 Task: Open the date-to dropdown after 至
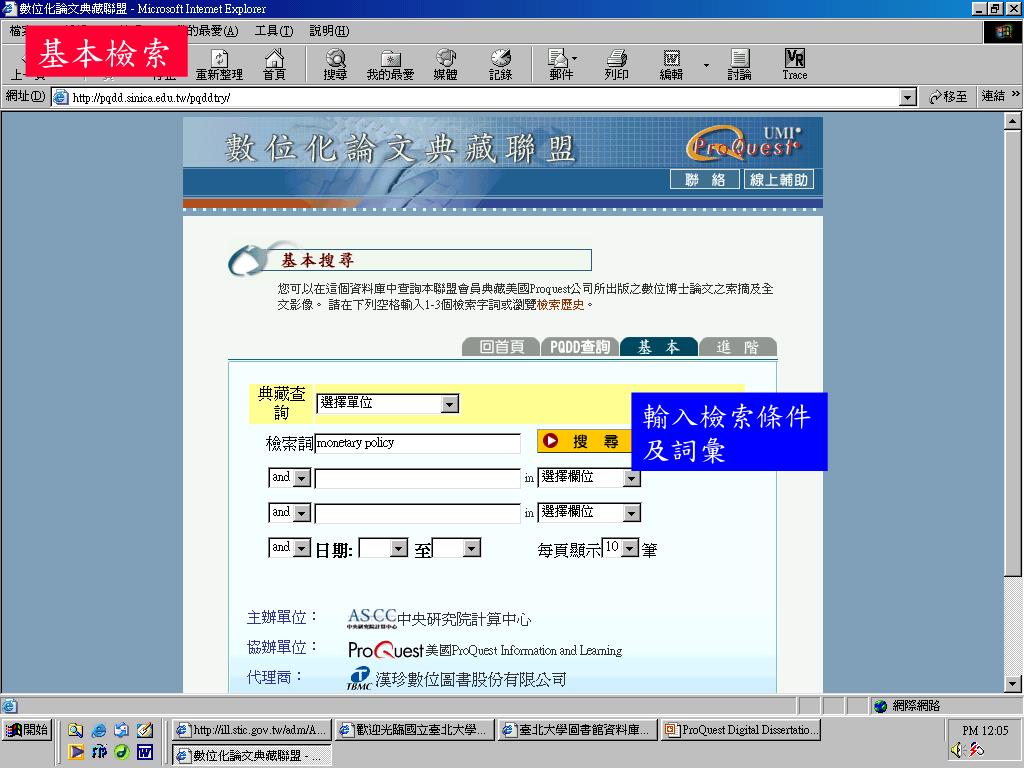[456, 548]
